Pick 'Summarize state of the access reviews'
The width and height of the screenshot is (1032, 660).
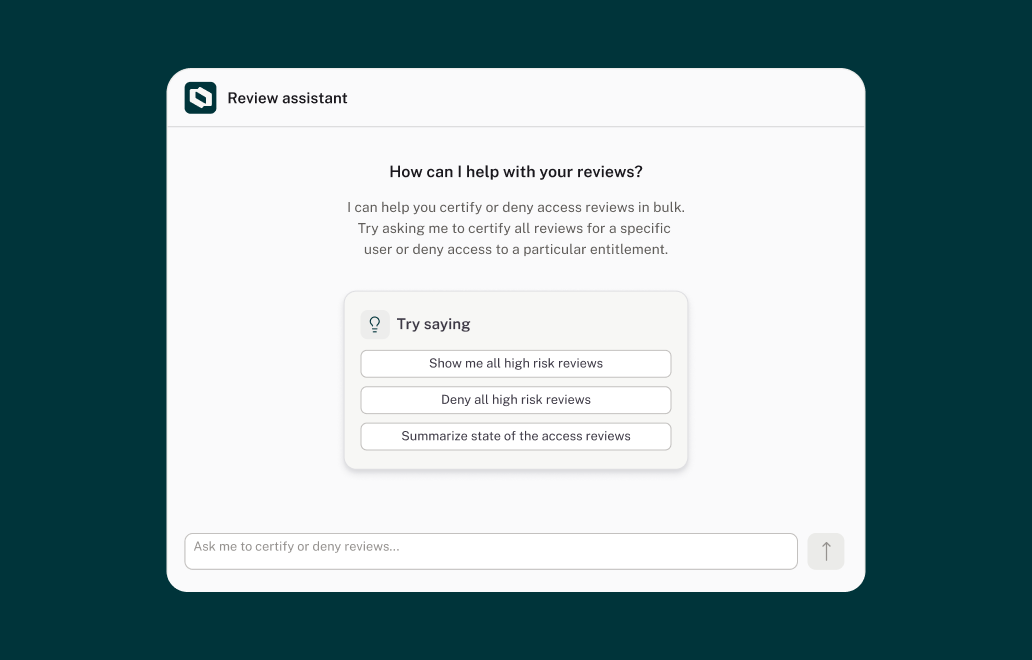516,436
